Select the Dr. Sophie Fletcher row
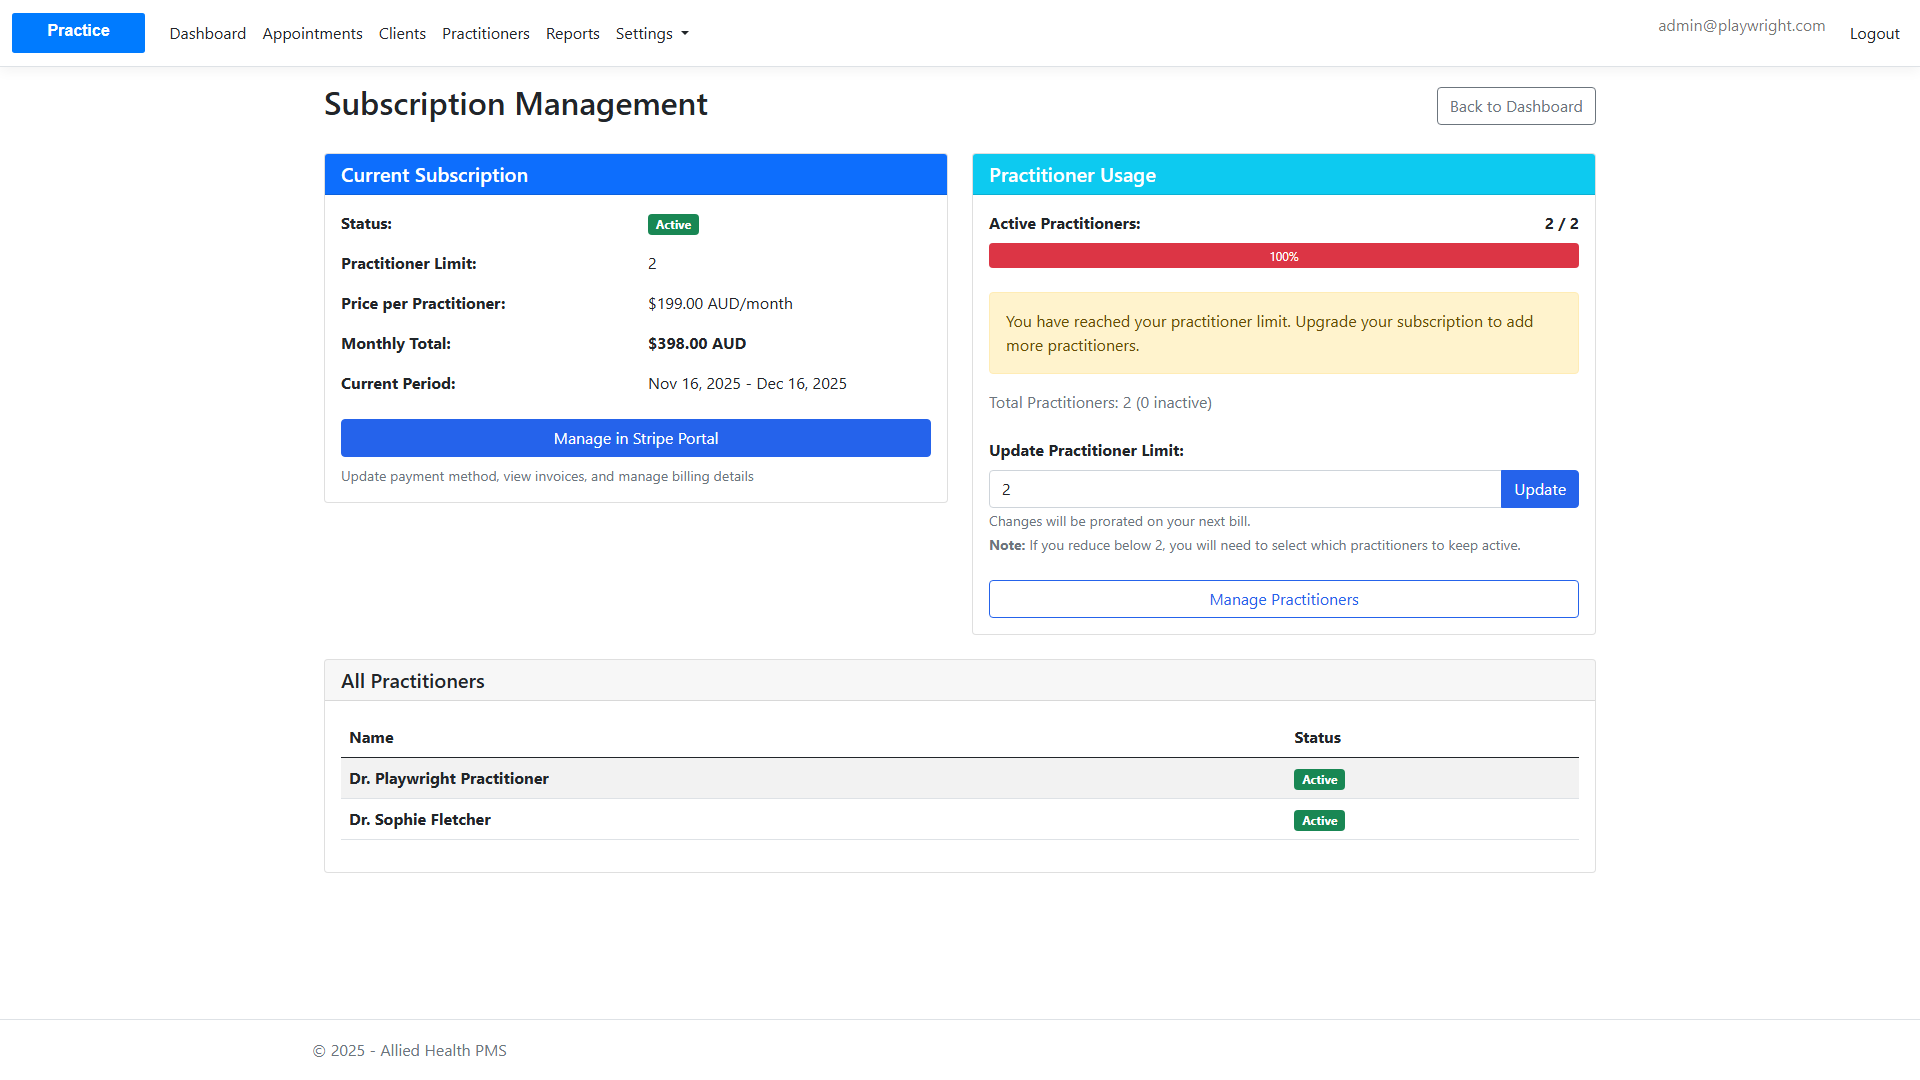This screenshot has height=1080, width=1920. coord(960,819)
